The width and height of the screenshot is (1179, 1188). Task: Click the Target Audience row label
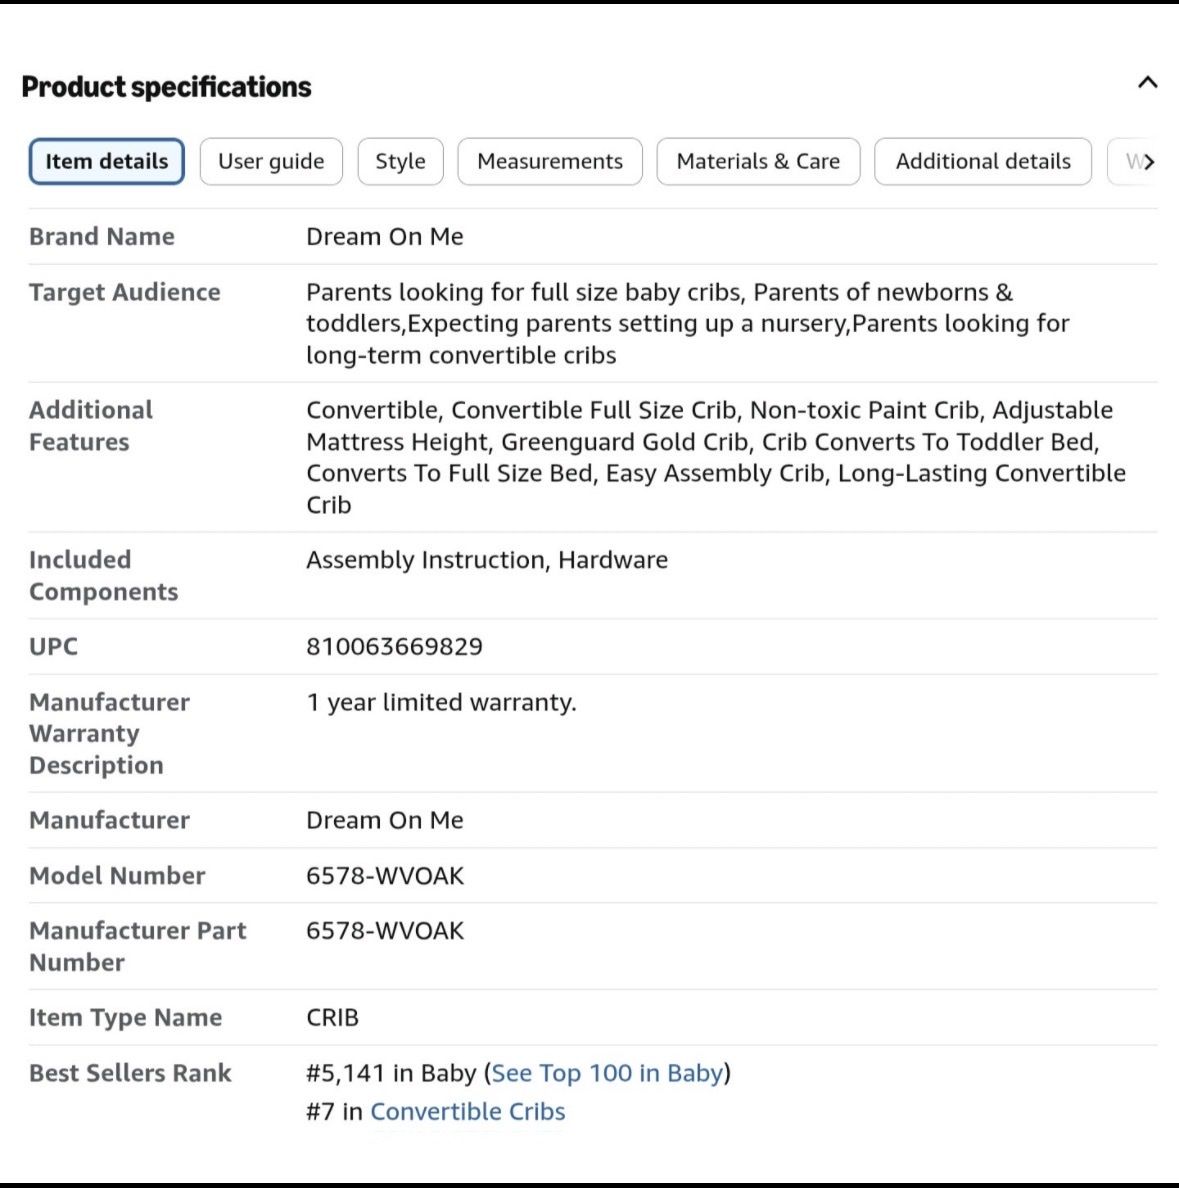125,292
